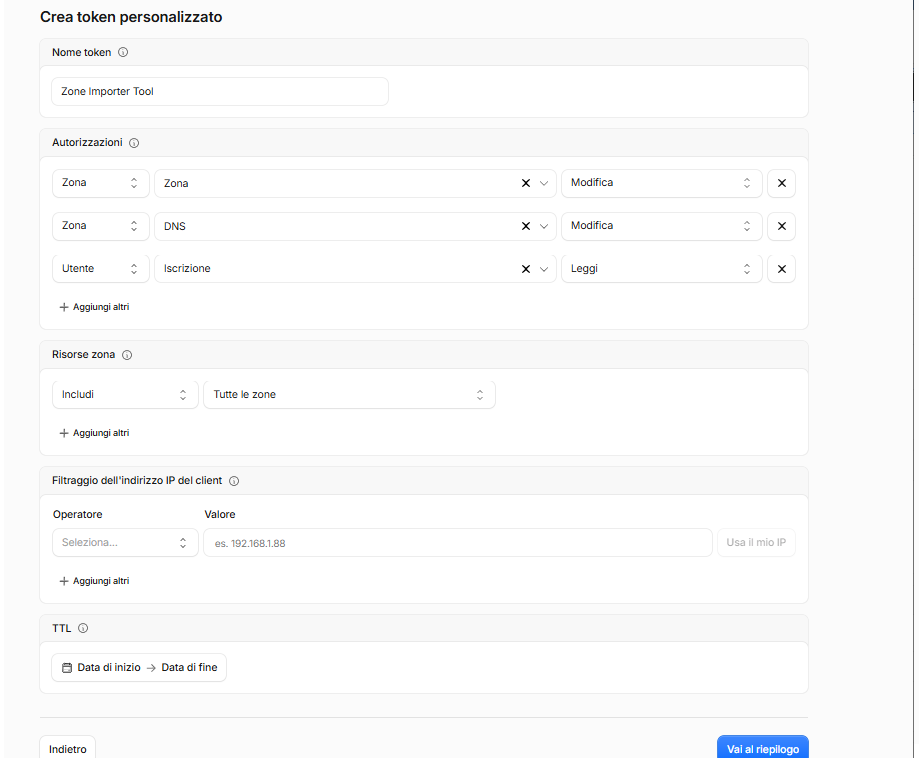Remove the DNS permission row
Image resolution: width=919 pixels, height=758 pixels.
(781, 226)
